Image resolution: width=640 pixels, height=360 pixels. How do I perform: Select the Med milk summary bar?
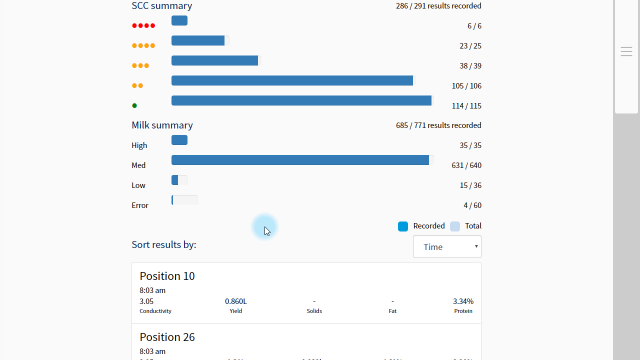pos(302,160)
